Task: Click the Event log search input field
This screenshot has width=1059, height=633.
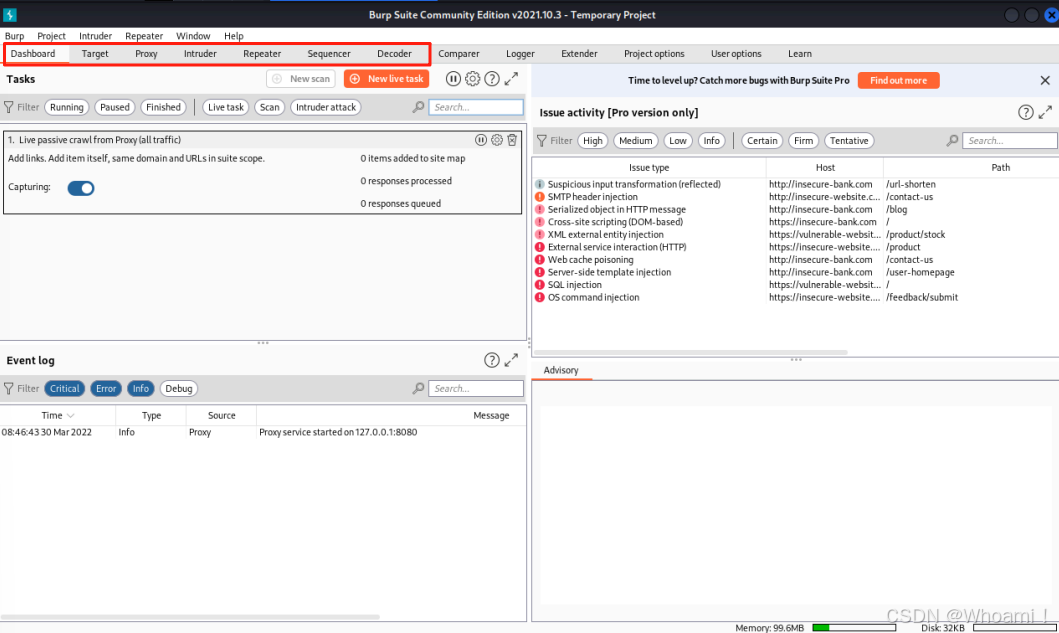Action: [x=475, y=388]
